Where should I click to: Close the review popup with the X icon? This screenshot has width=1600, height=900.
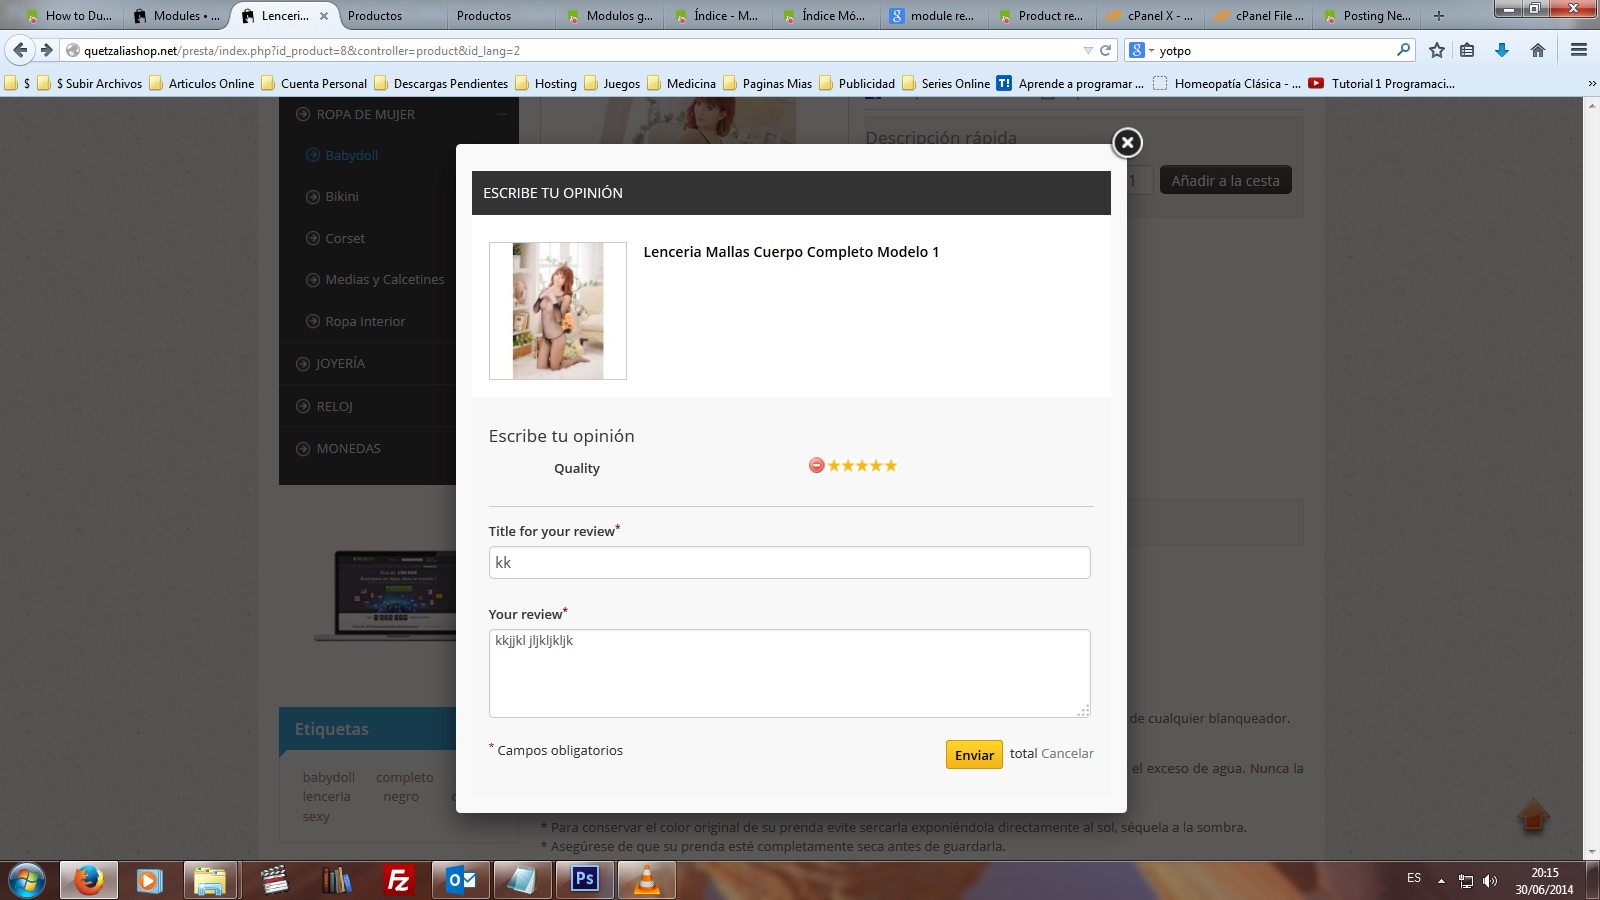[1127, 143]
